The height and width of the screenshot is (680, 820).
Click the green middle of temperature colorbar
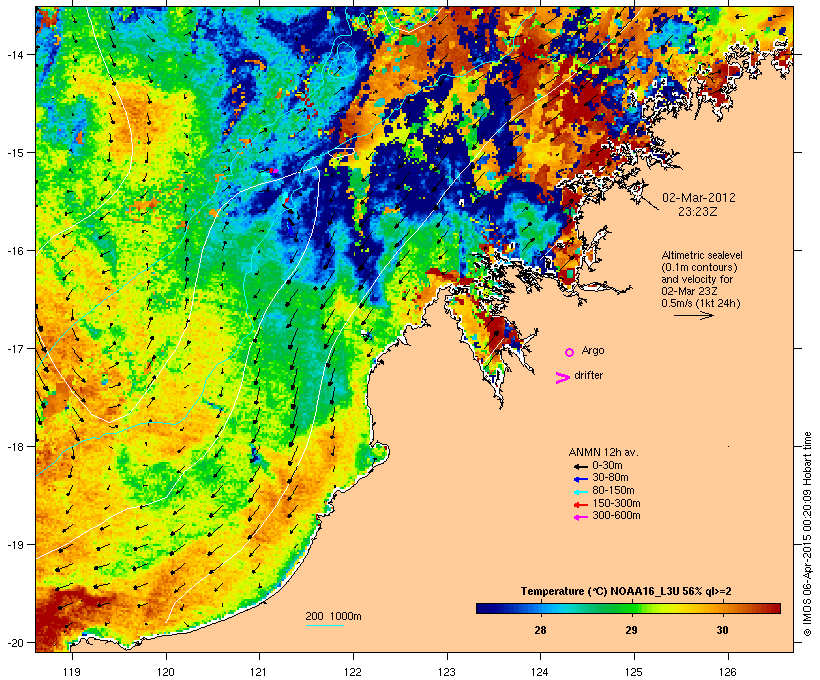(628, 608)
